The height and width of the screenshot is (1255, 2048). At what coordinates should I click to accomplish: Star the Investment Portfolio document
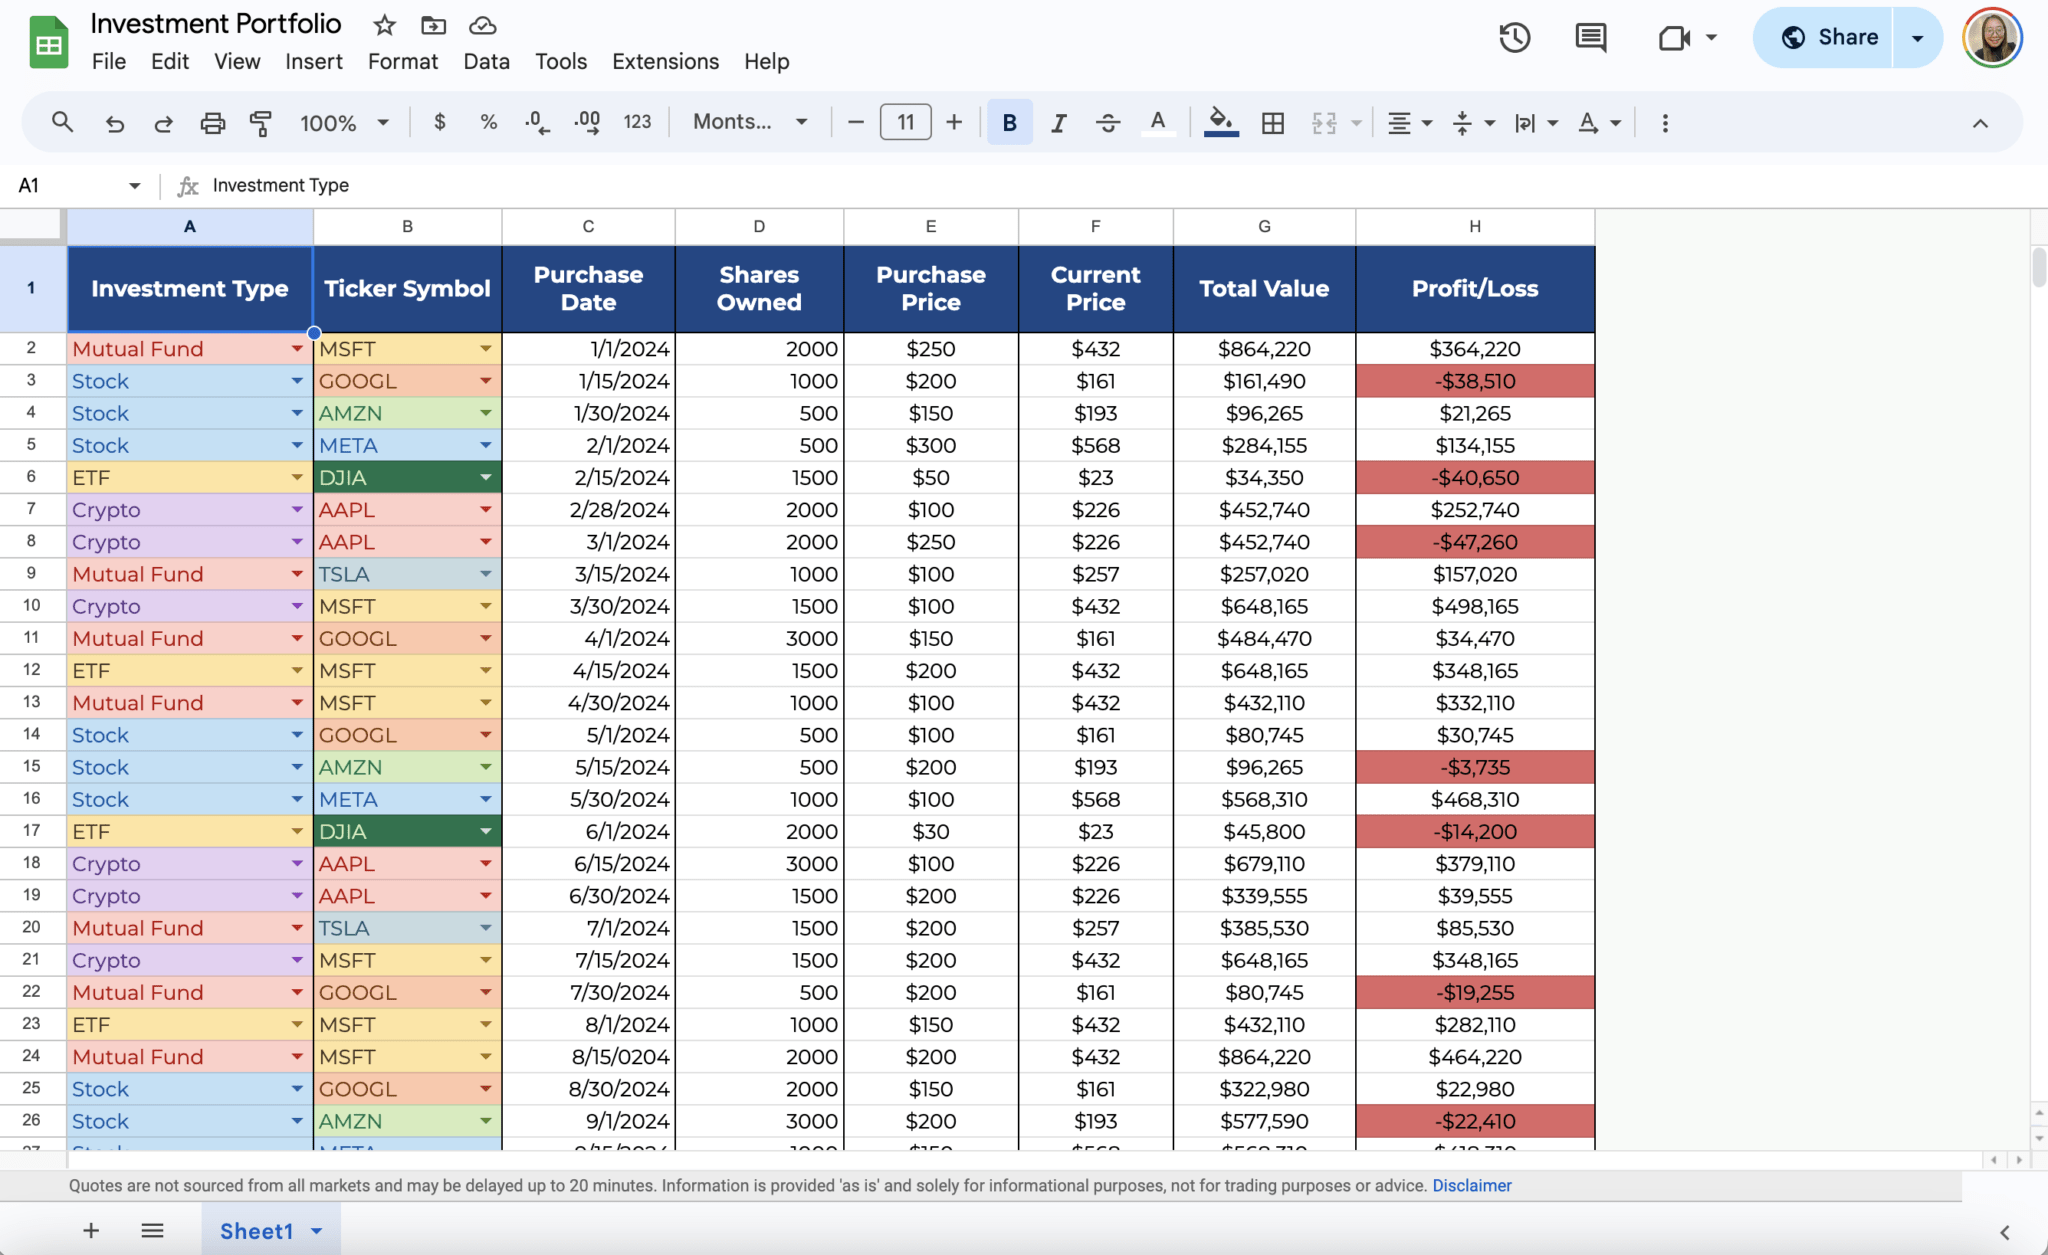point(385,25)
